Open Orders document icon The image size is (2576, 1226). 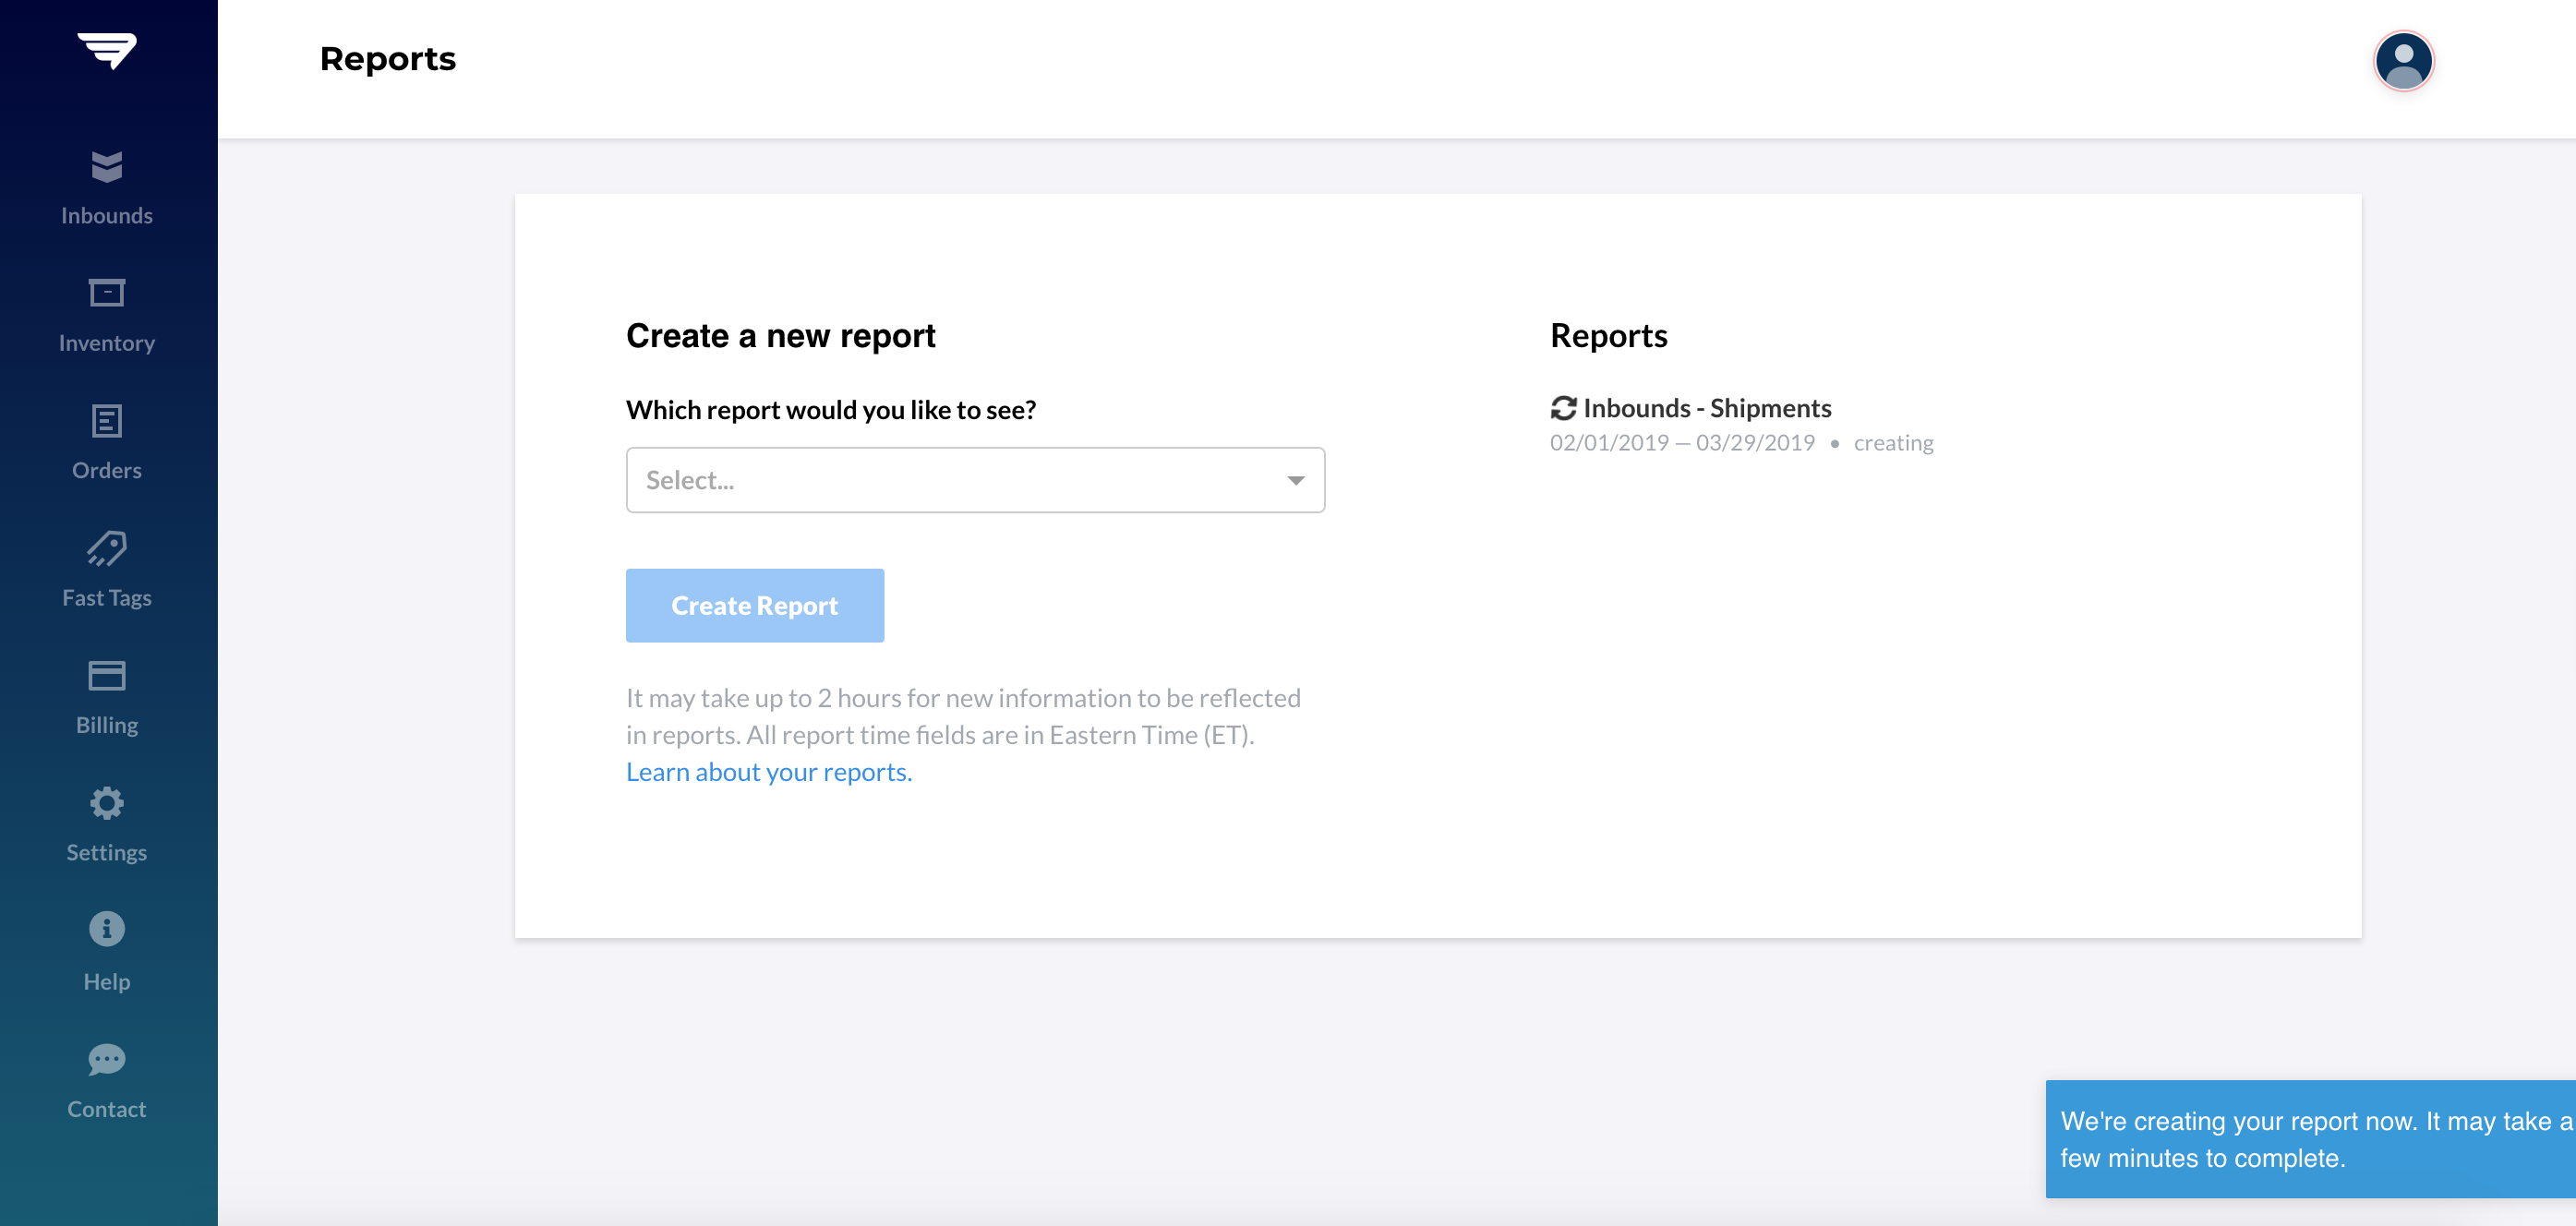[x=107, y=421]
